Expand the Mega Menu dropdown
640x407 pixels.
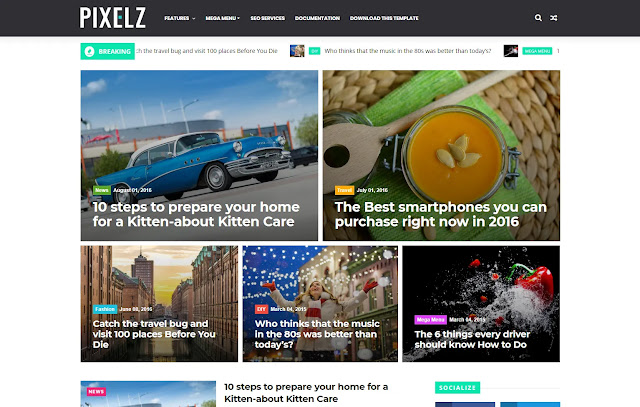coord(222,18)
